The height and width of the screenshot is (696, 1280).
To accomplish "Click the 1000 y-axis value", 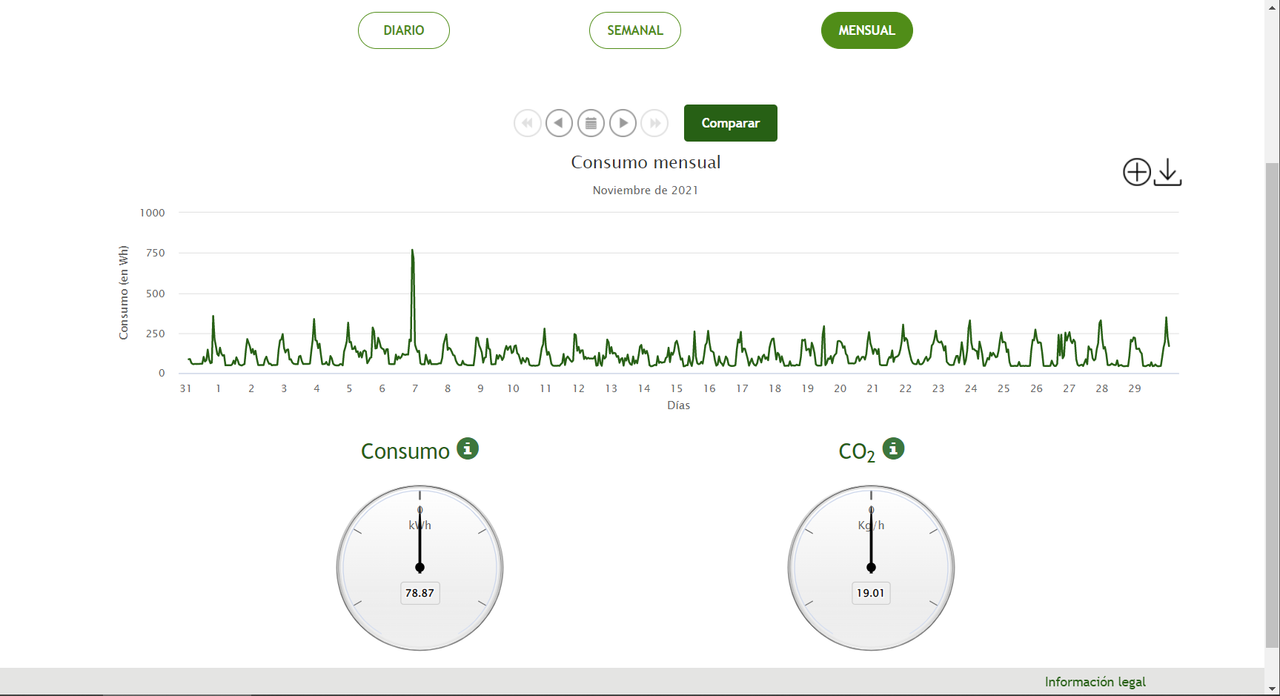I will [153, 213].
